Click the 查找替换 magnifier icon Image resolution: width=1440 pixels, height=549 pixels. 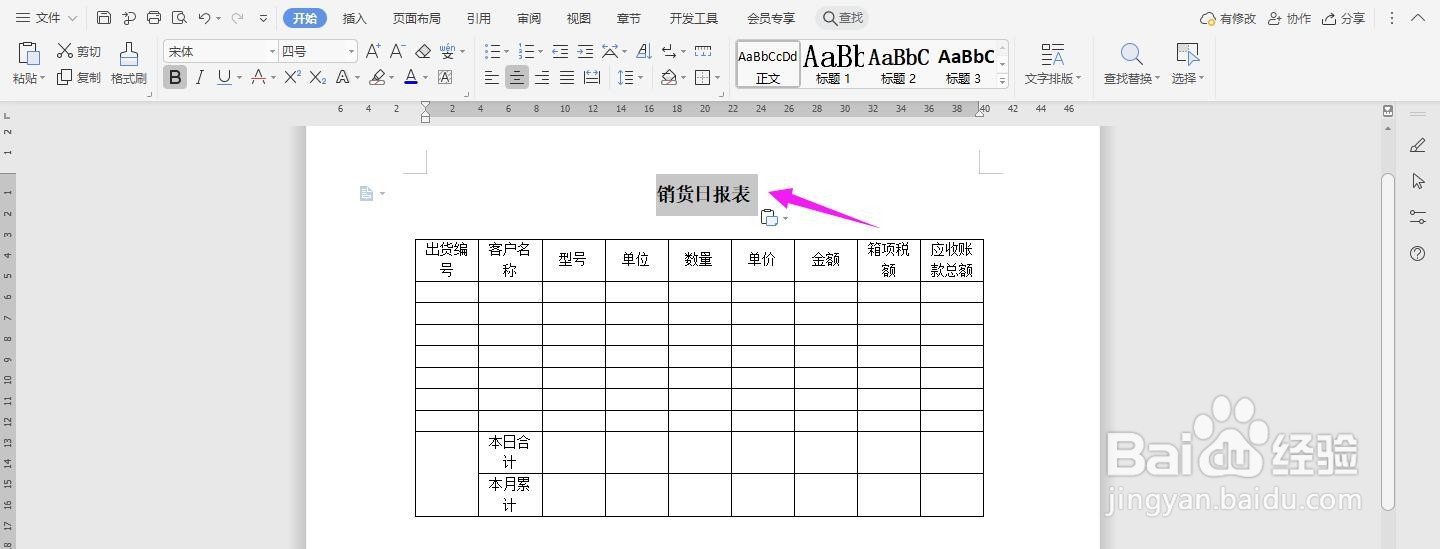(x=1131, y=54)
